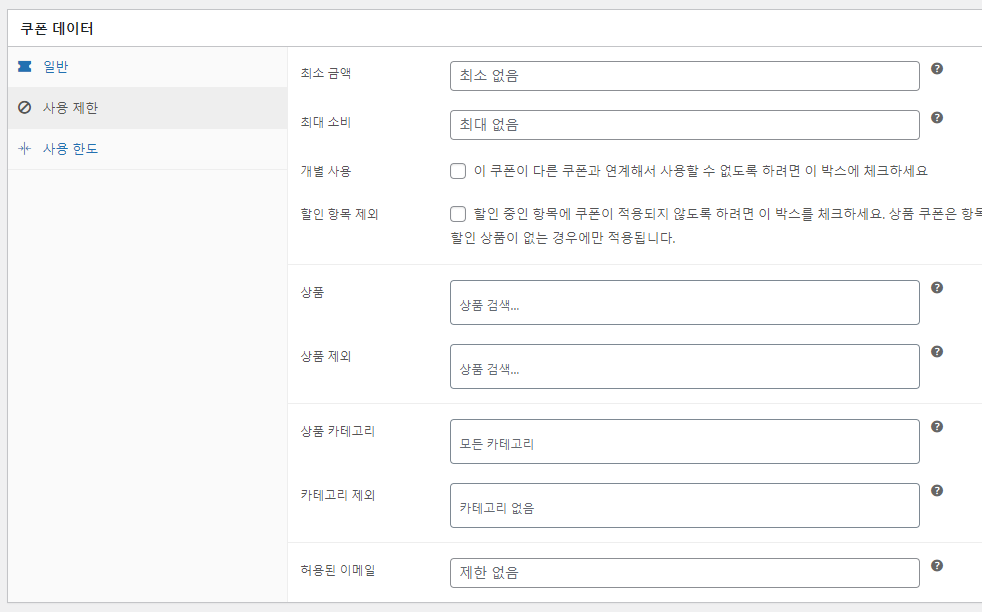
Task: Click the limit icon beside 사용 한도
Action: coord(24,148)
